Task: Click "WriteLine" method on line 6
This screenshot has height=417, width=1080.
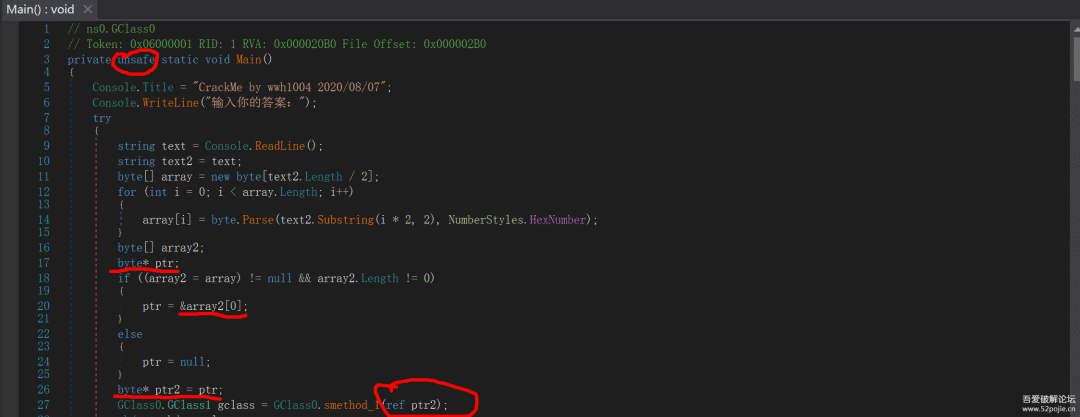Action: (170, 102)
